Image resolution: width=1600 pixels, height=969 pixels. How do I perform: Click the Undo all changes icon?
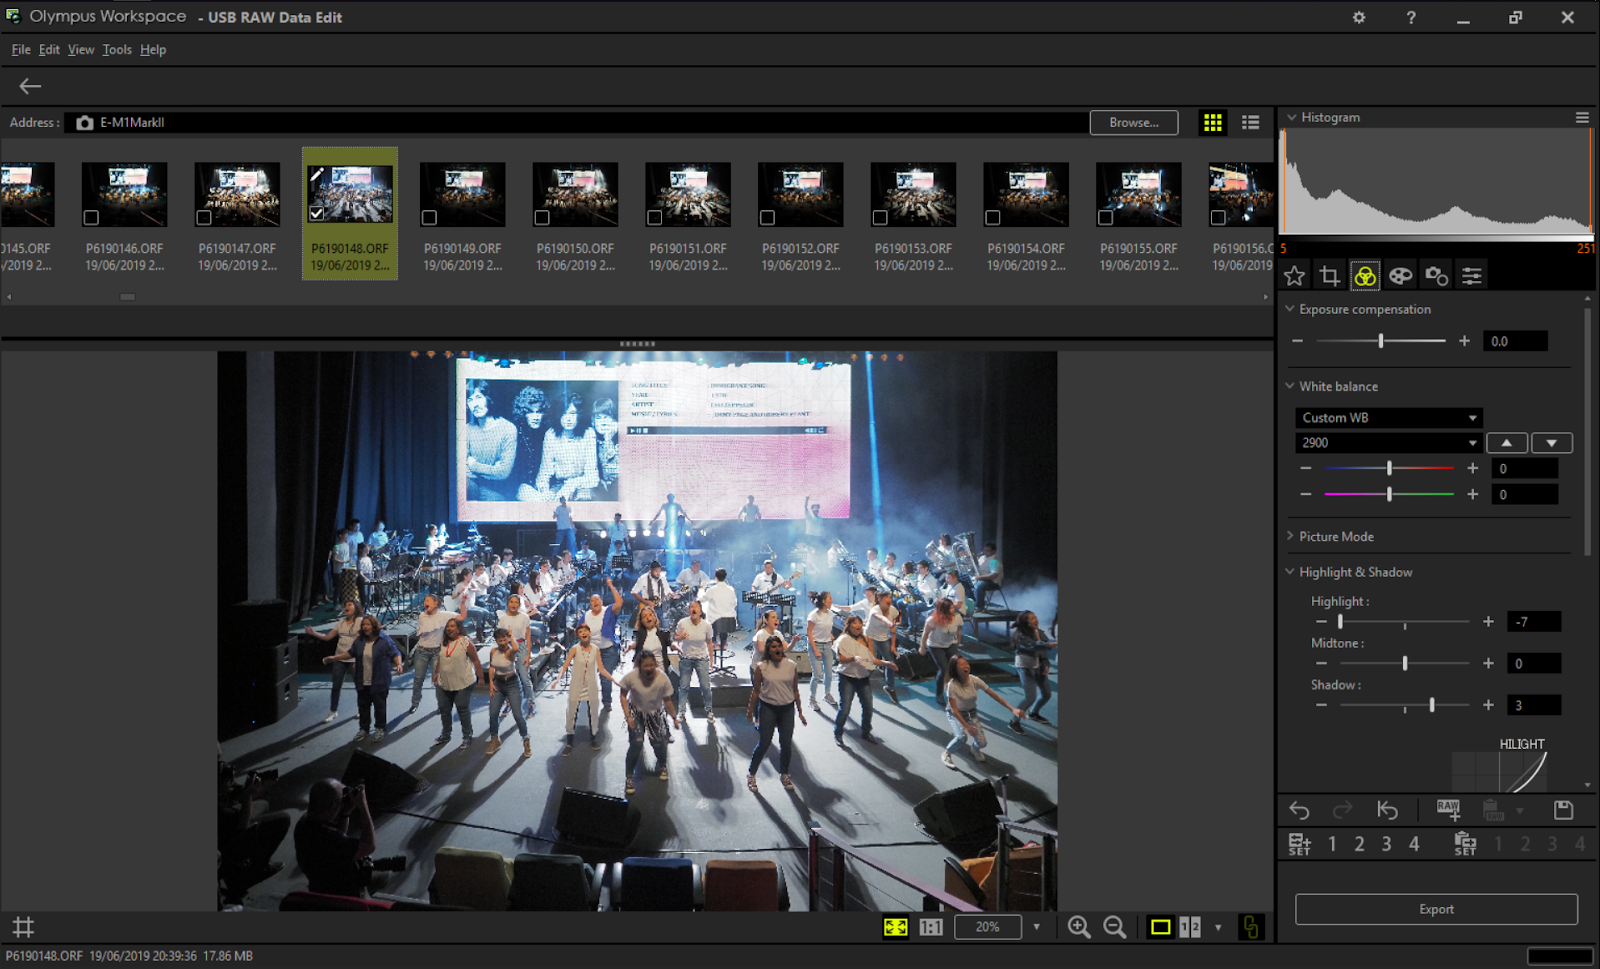1389,810
